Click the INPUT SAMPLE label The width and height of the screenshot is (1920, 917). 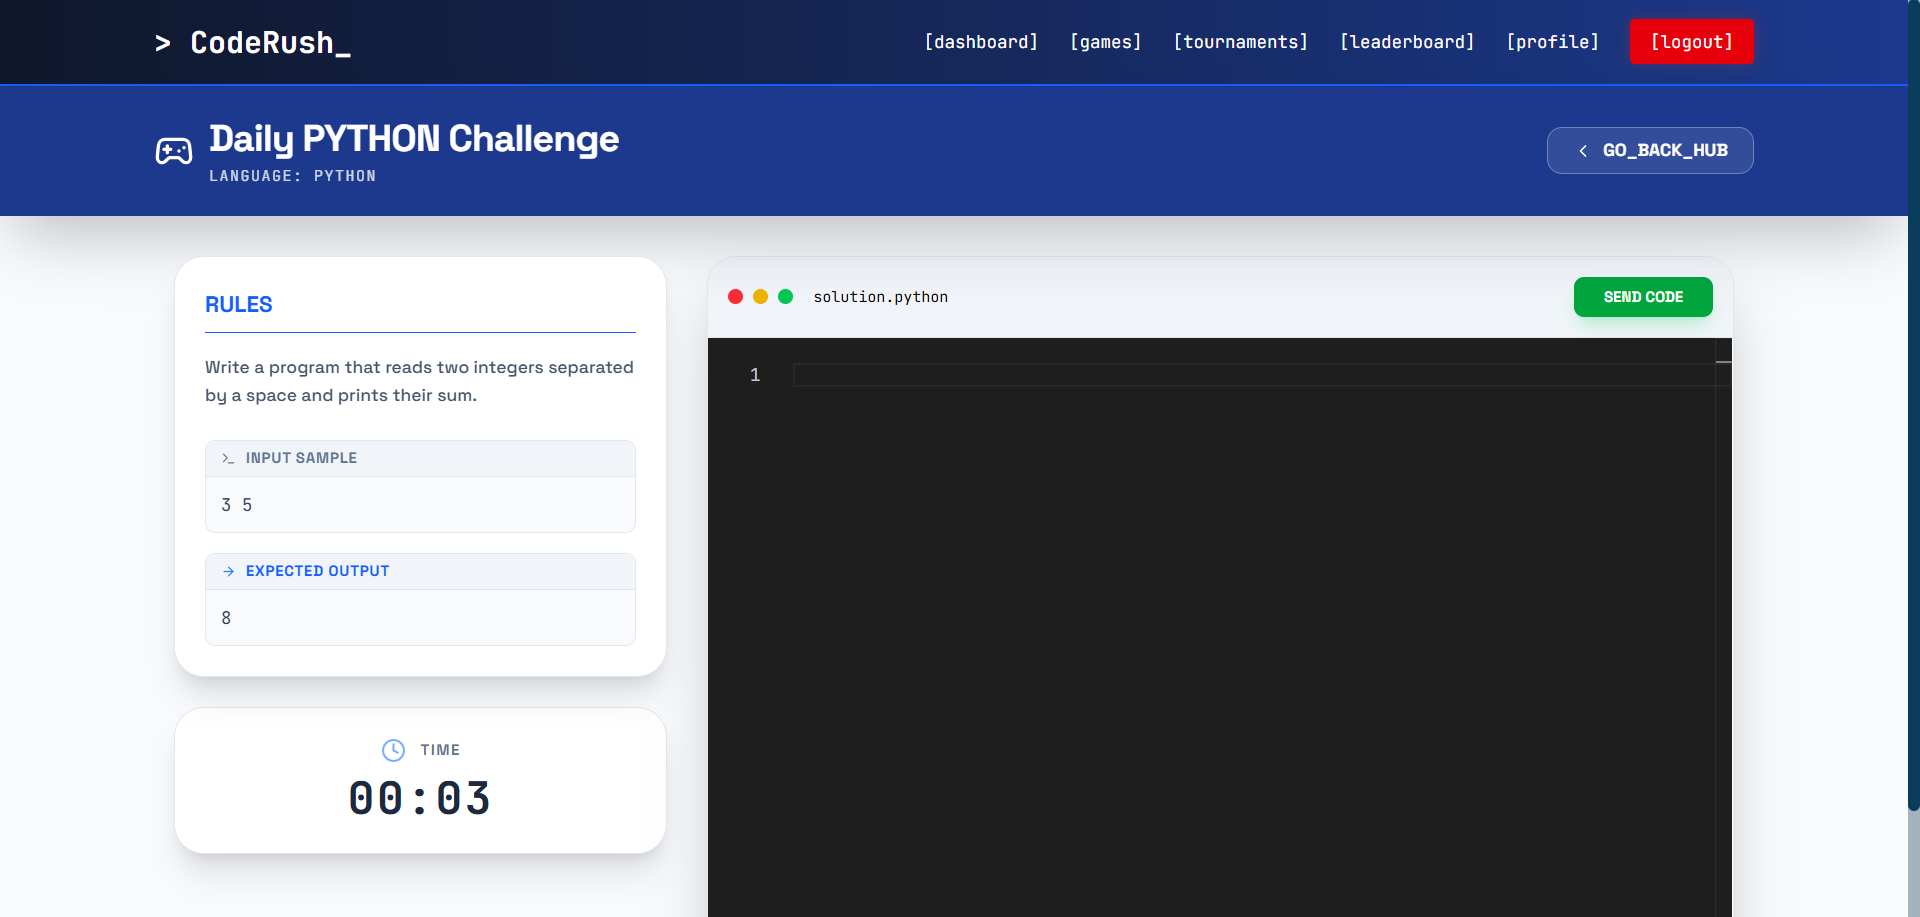[x=301, y=458]
